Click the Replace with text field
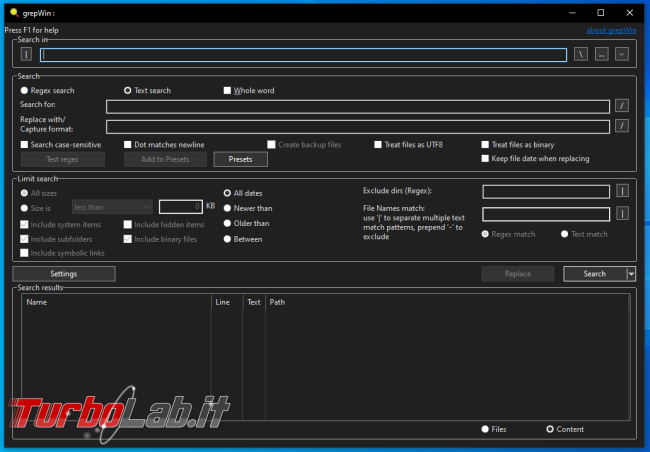 pos(358,126)
